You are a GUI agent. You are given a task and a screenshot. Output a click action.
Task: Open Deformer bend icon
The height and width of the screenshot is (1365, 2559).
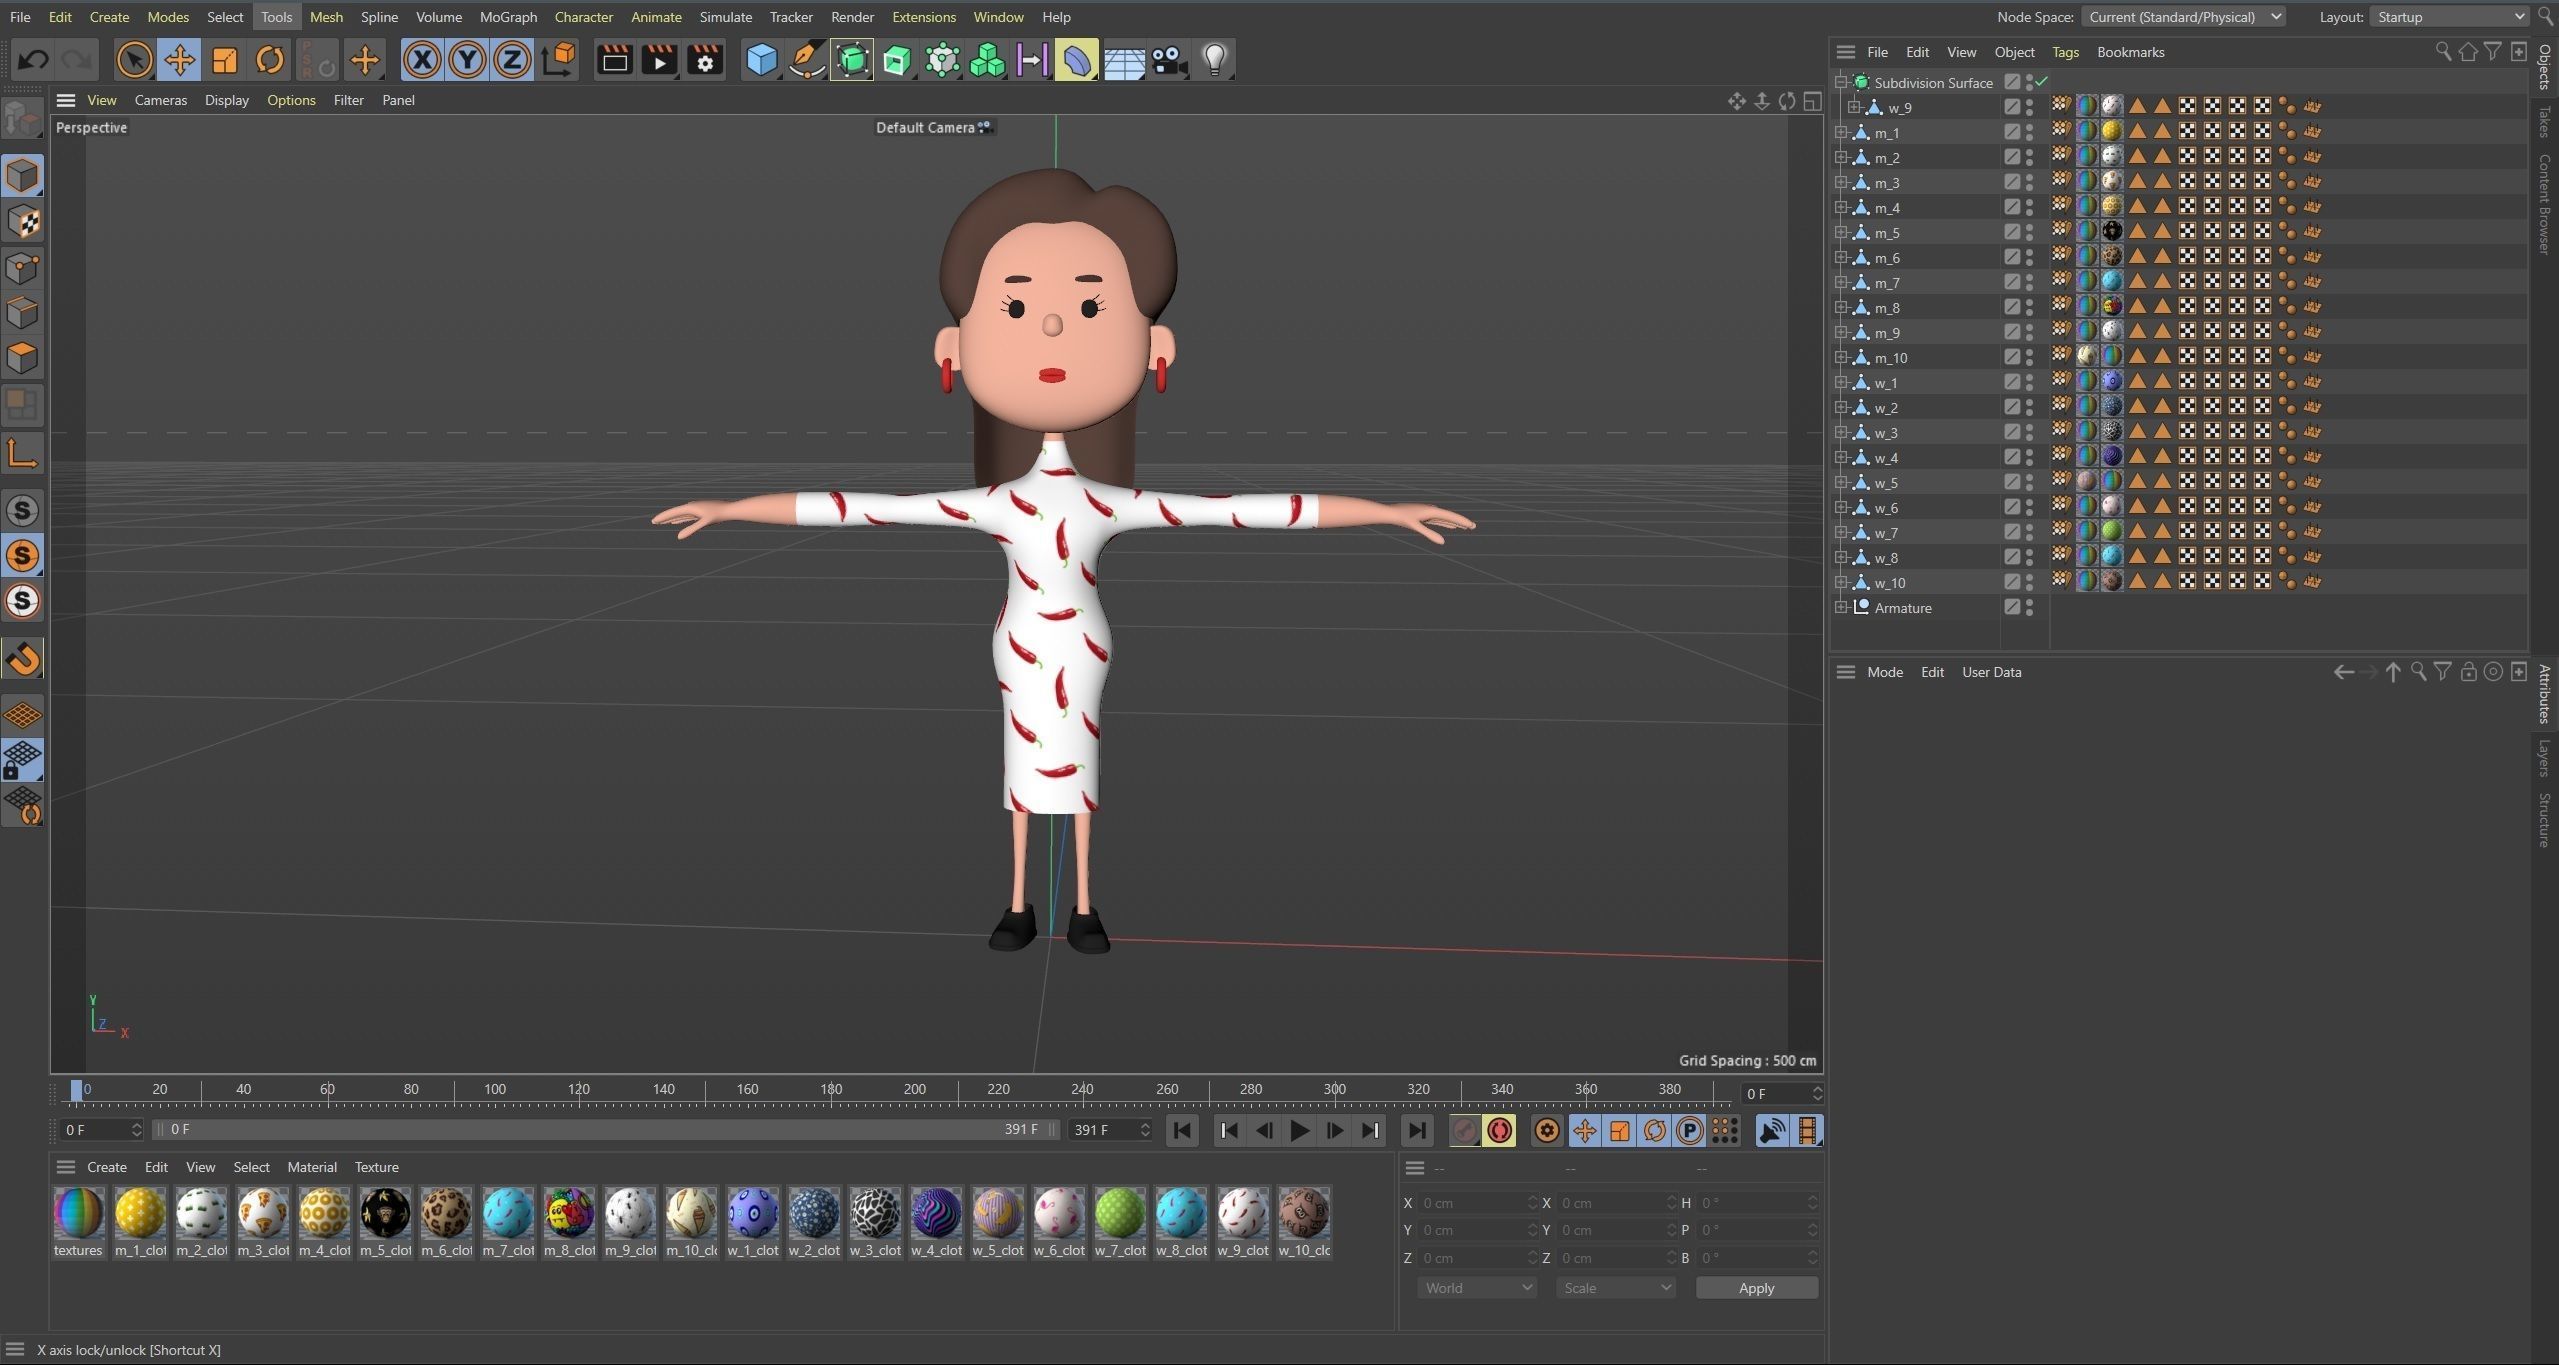point(1077,60)
